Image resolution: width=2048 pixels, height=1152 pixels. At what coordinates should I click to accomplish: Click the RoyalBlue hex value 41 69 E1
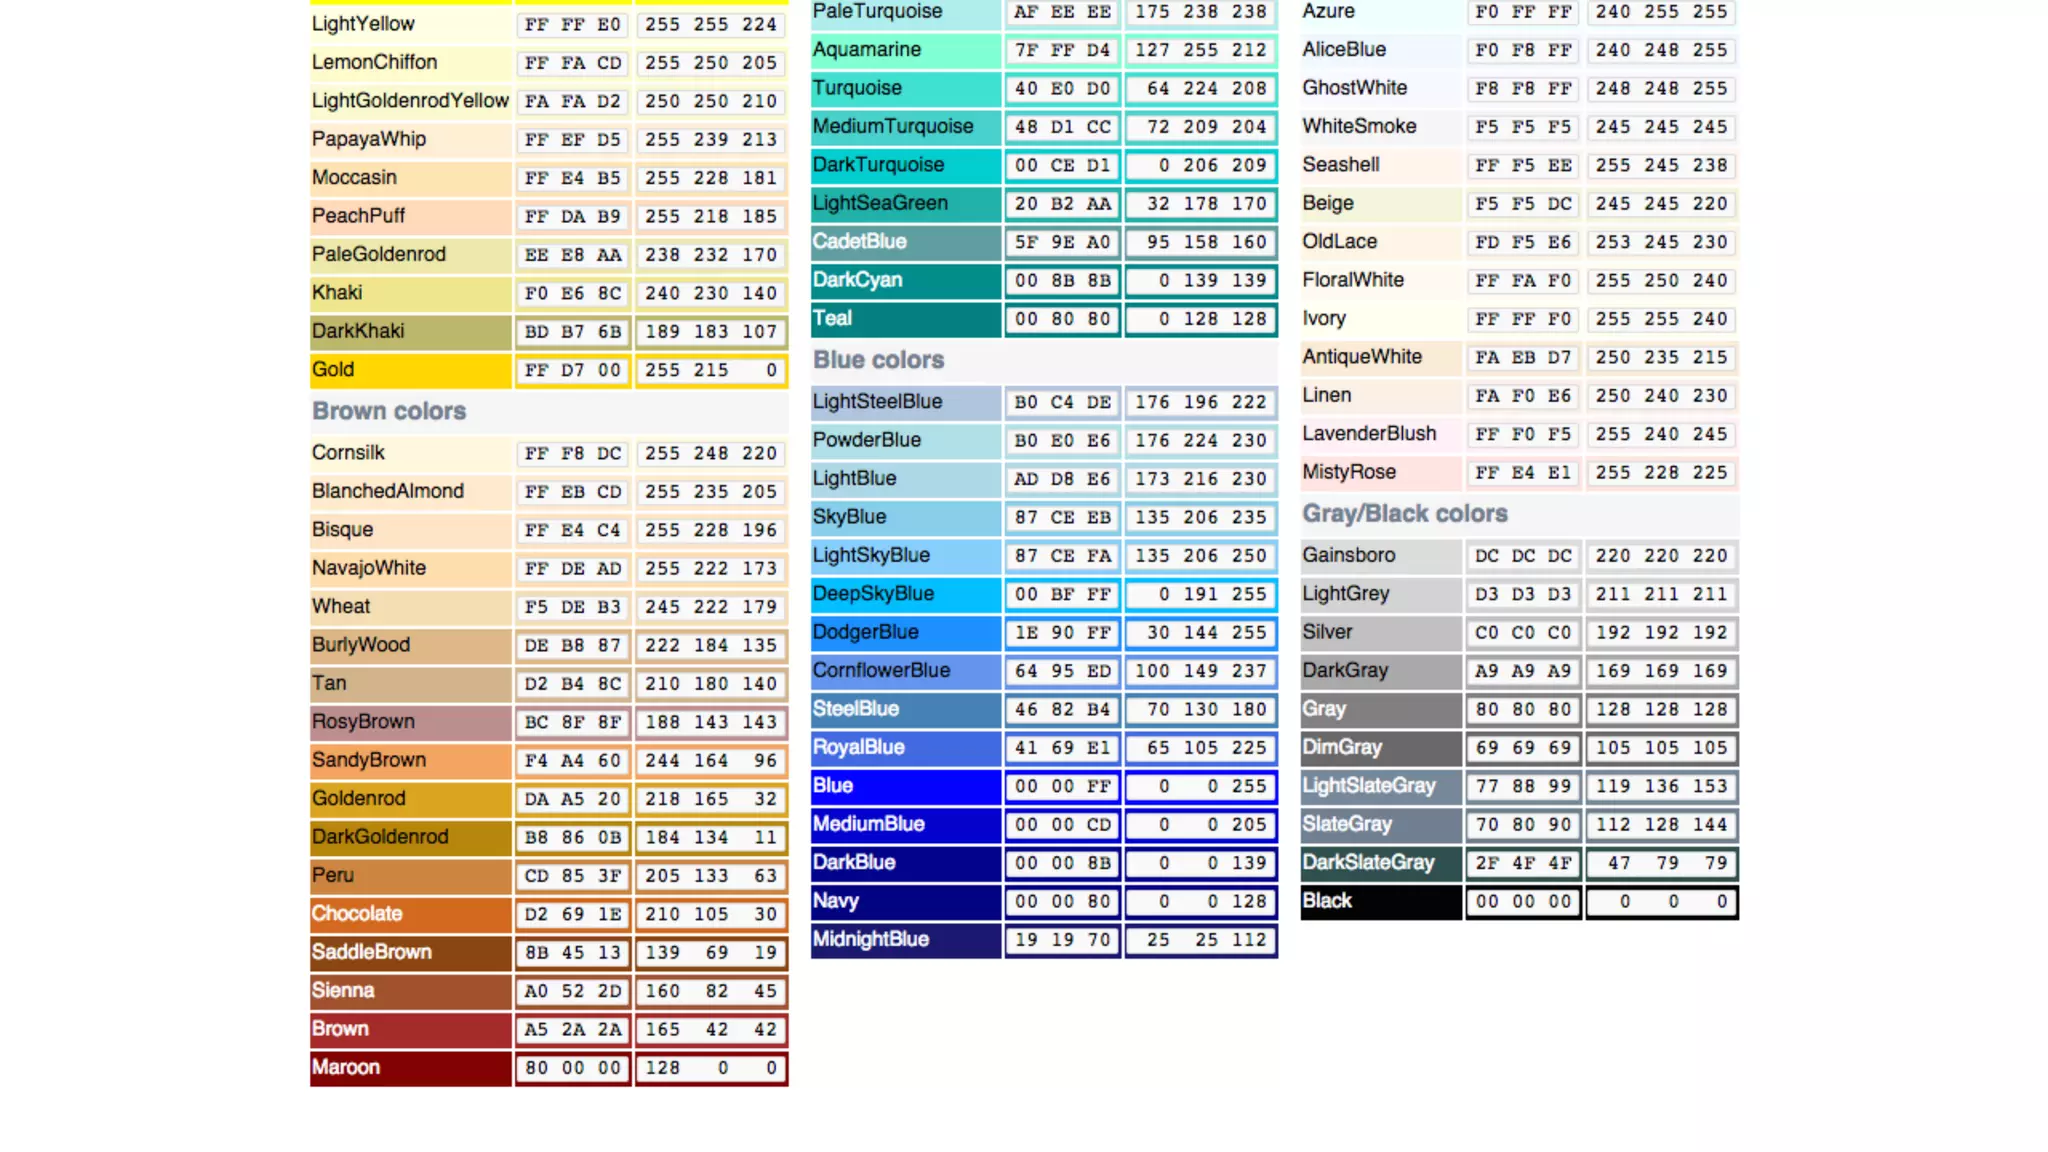[x=1062, y=748]
